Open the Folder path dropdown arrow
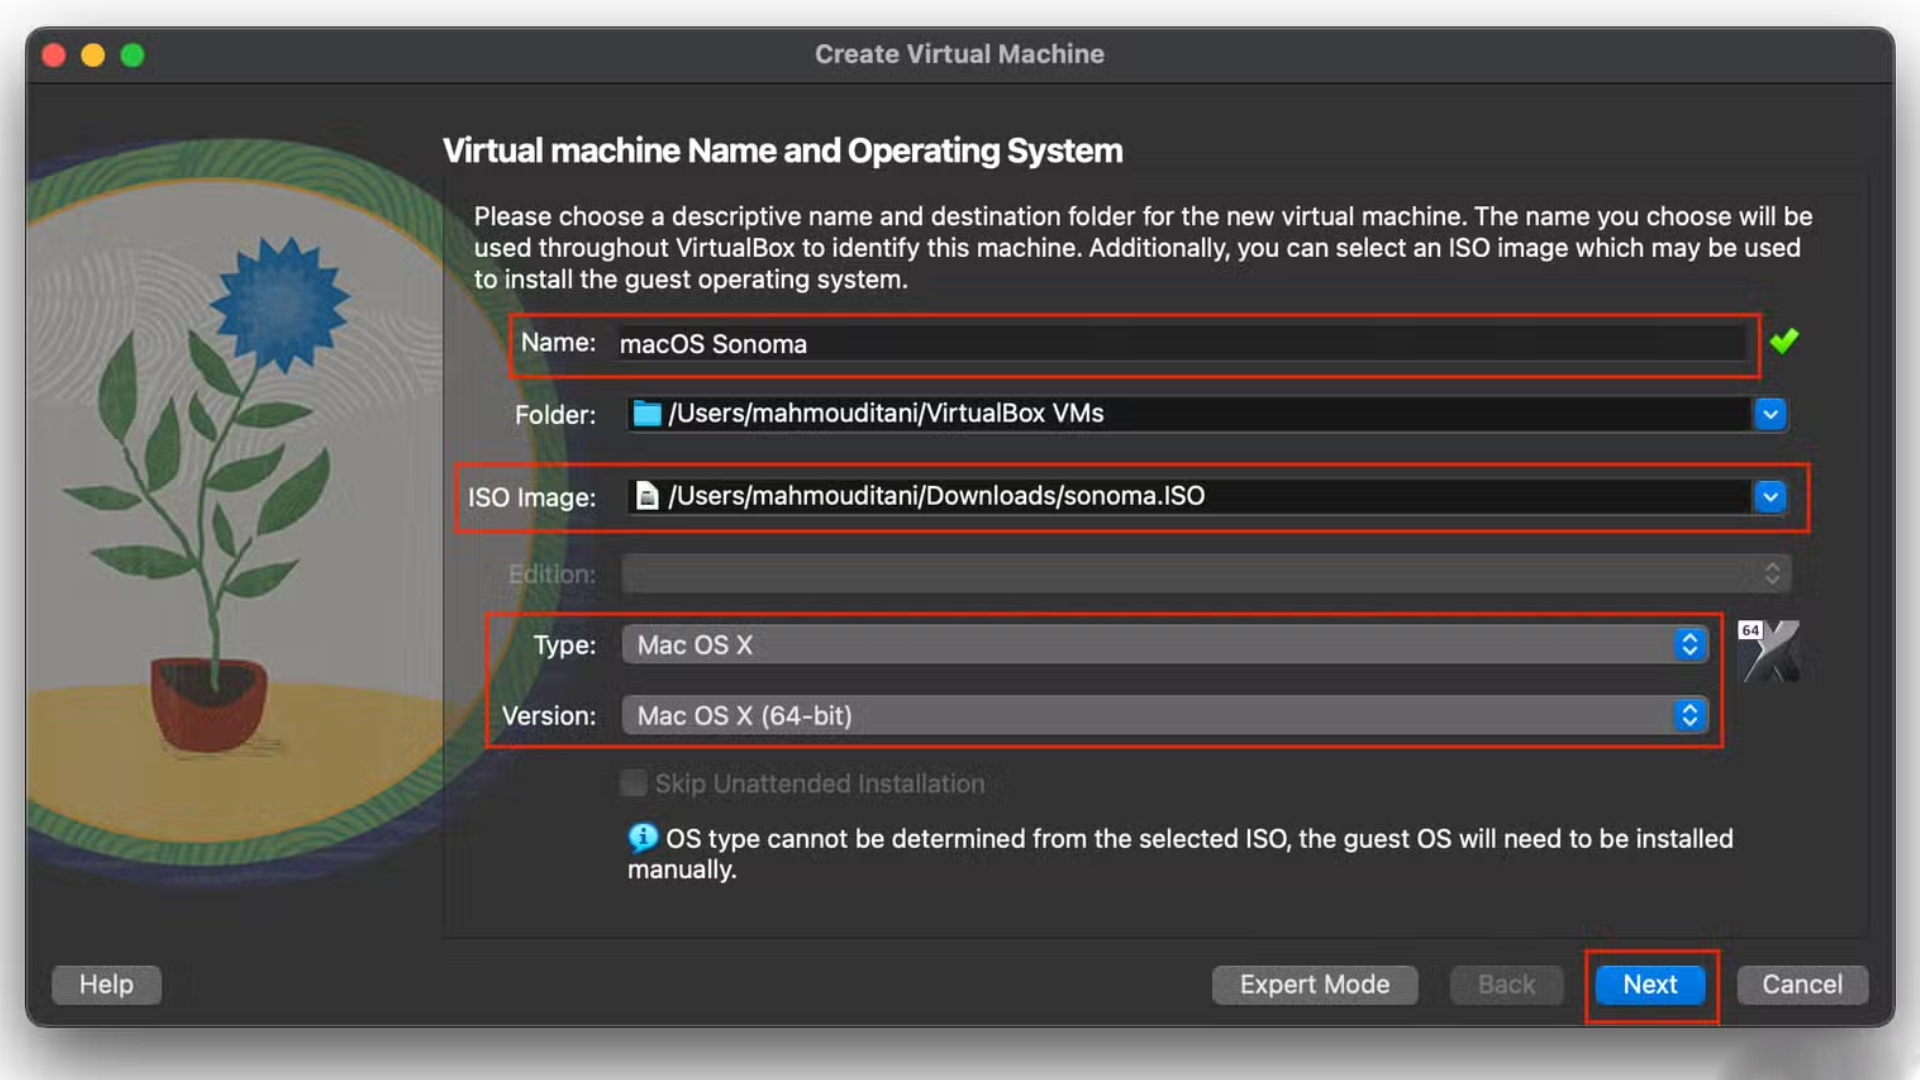The width and height of the screenshot is (1920, 1080). click(x=1770, y=414)
